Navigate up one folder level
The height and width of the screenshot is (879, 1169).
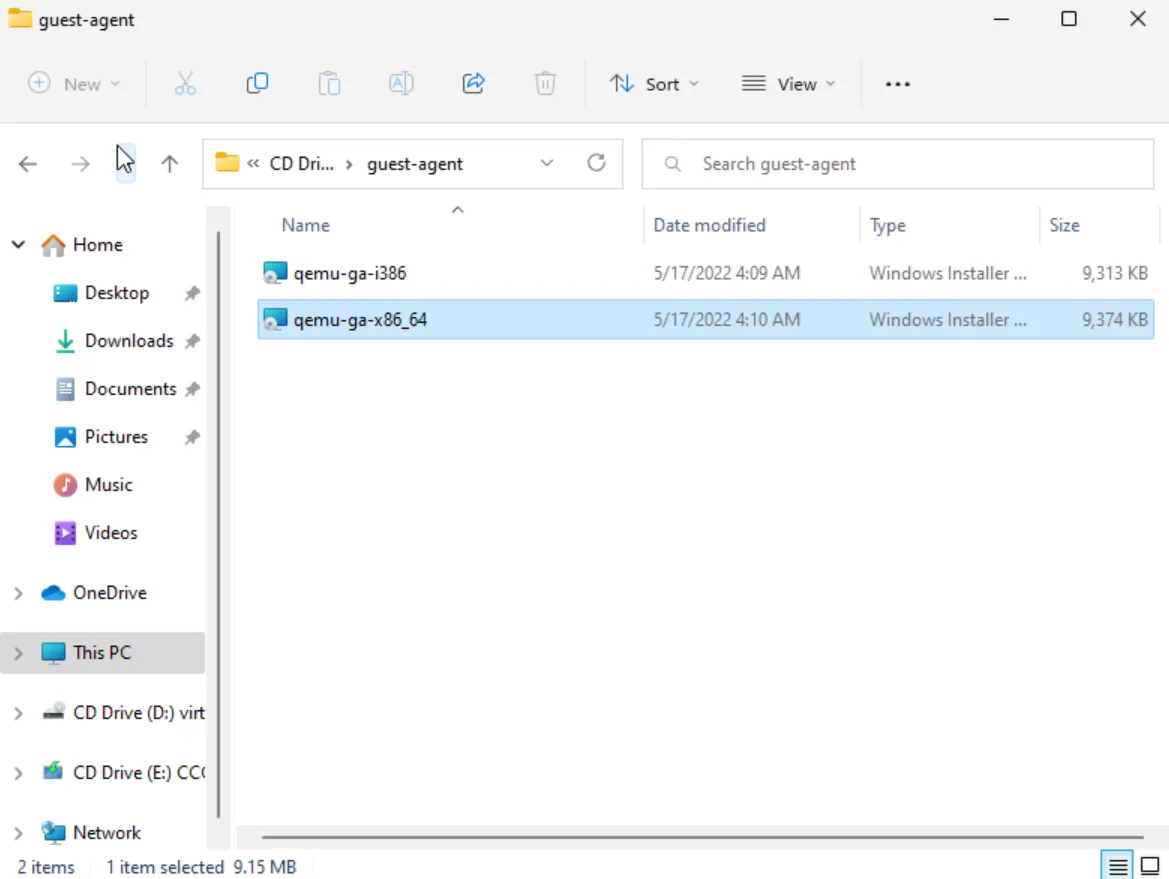click(x=169, y=164)
